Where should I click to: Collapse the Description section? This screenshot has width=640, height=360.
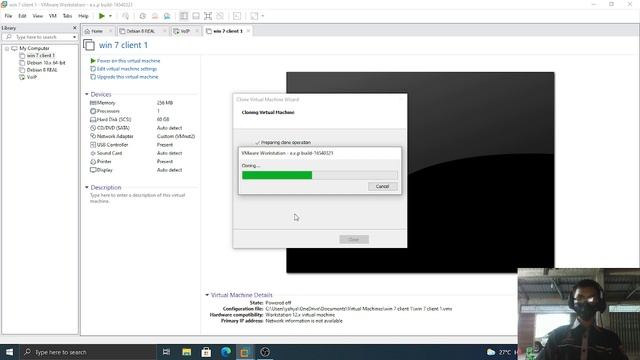(x=87, y=187)
